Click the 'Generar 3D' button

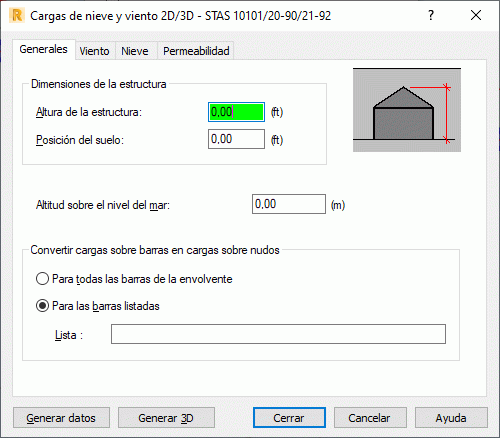pyautogui.click(x=166, y=418)
